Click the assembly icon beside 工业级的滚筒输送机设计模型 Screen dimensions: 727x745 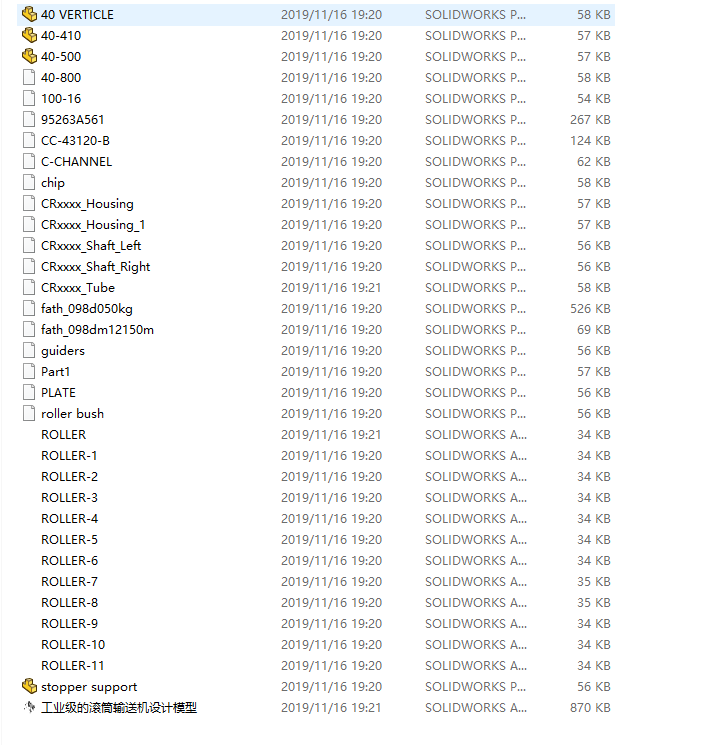point(29,707)
